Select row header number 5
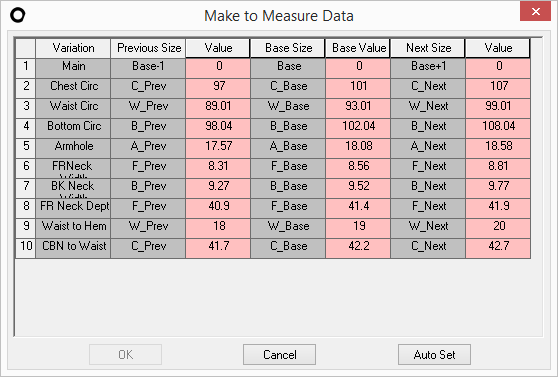The height and width of the screenshot is (377, 558). point(26,146)
